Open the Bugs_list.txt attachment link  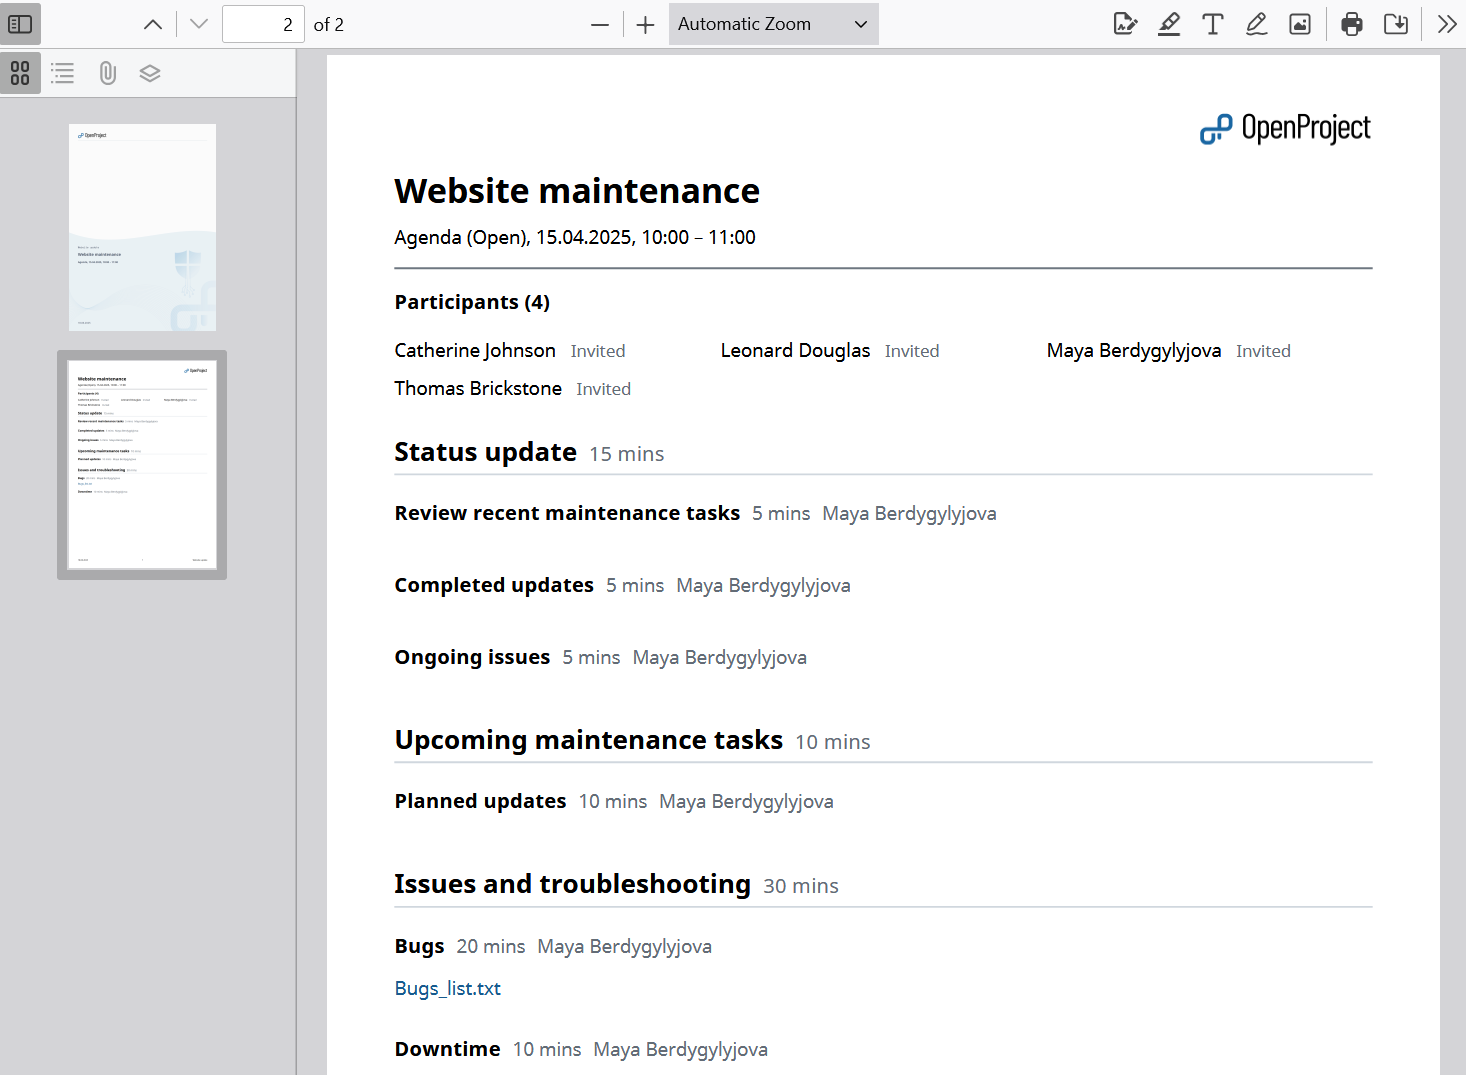[447, 988]
